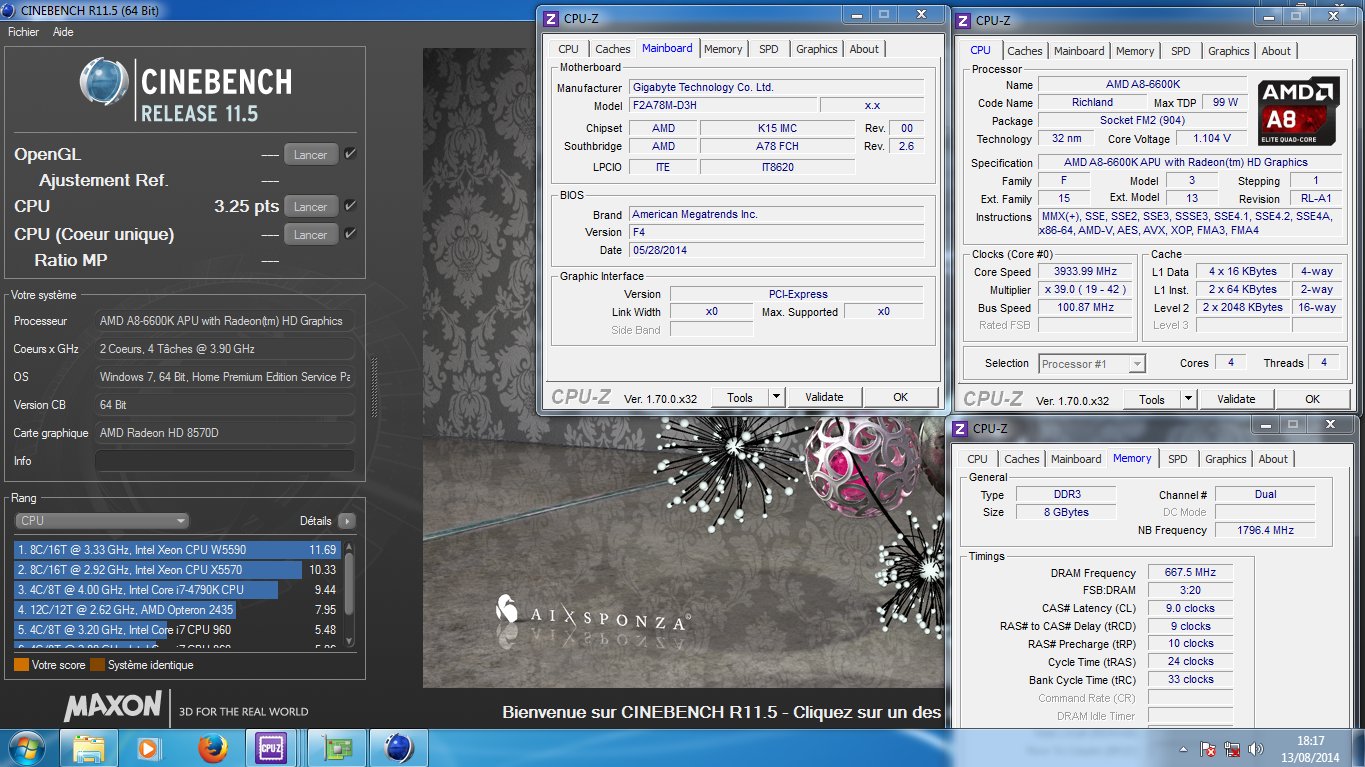Screen dimensions: 1365x767
Task: Open the Fichier menu
Action: [23, 32]
